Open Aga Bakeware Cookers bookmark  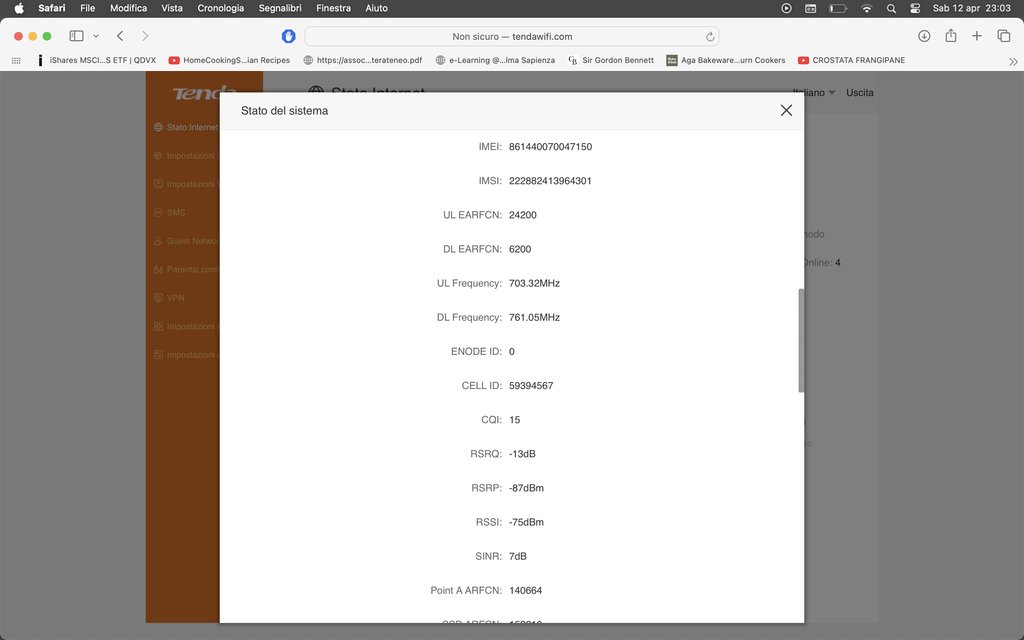[x=726, y=60]
